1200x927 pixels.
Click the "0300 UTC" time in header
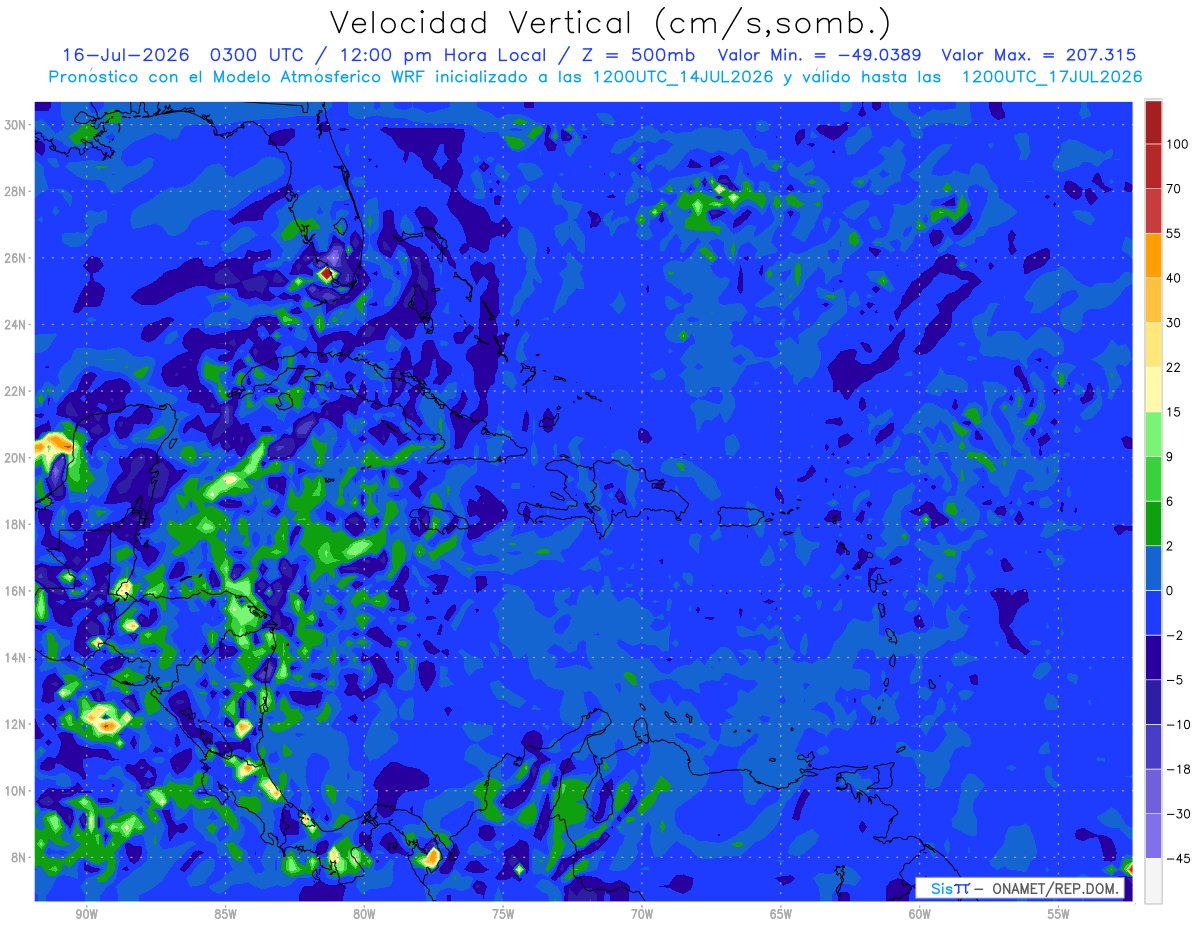(260, 55)
